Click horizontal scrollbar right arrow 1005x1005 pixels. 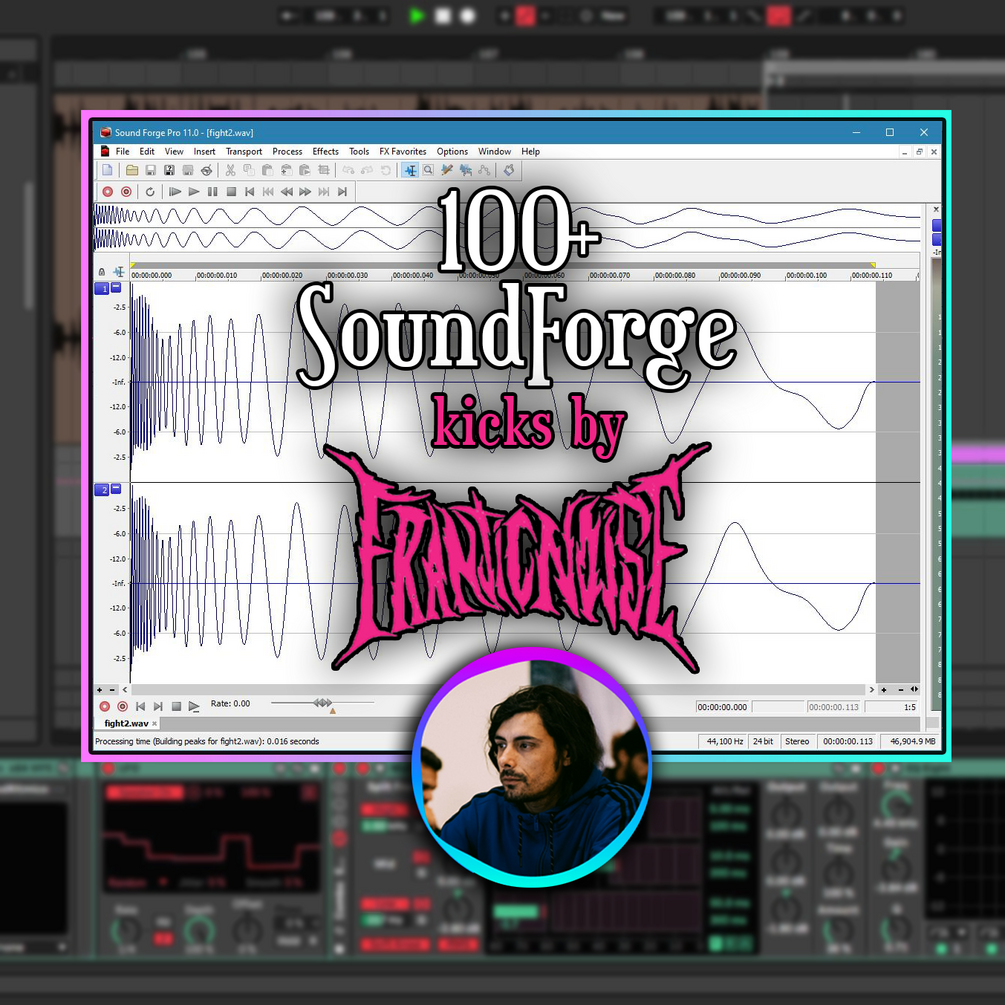point(871,690)
